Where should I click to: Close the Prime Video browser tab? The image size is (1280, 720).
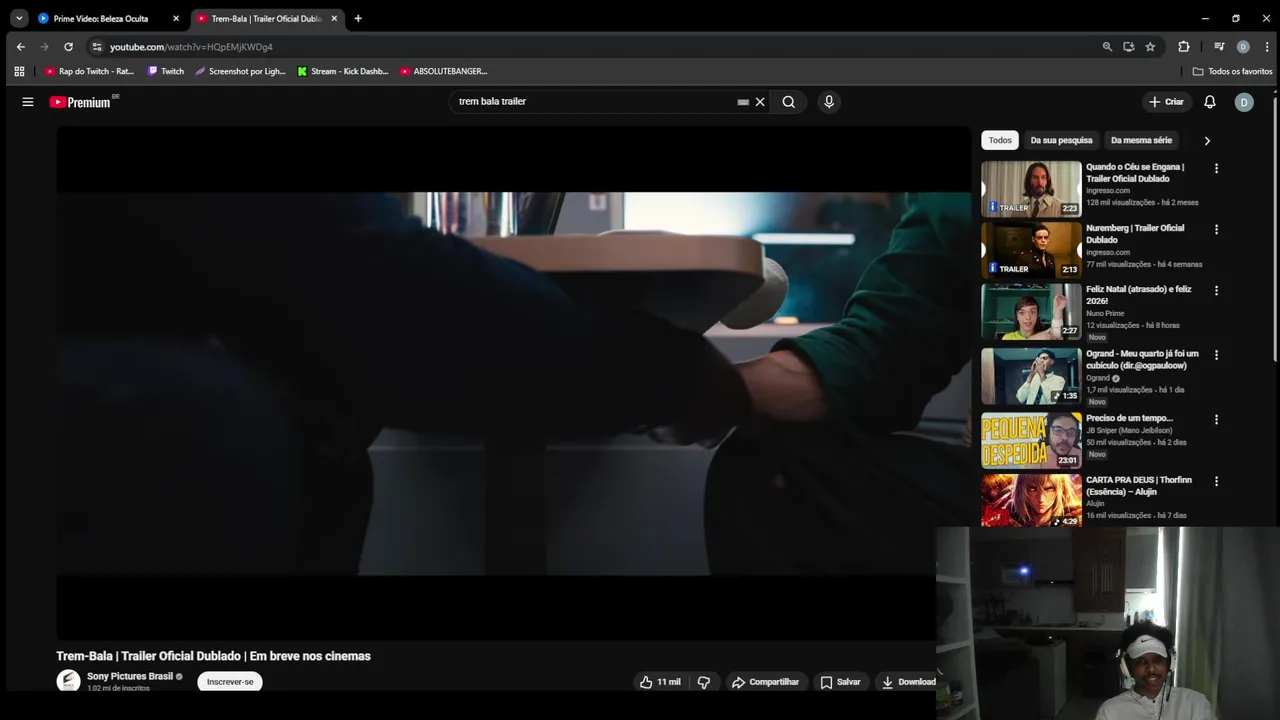point(176,19)
